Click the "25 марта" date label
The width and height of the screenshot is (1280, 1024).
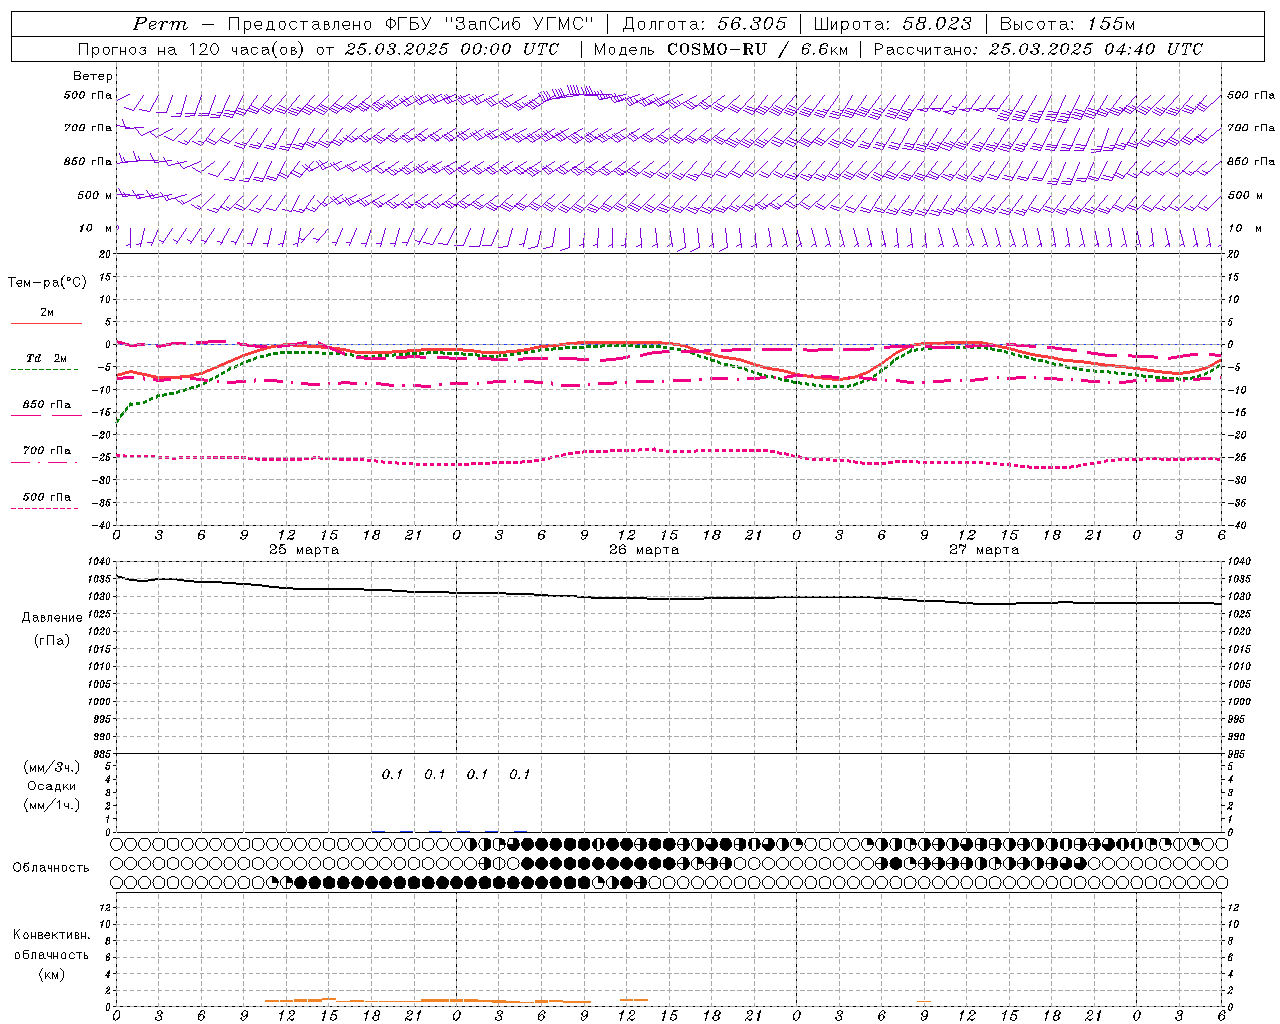click(304, 549)
